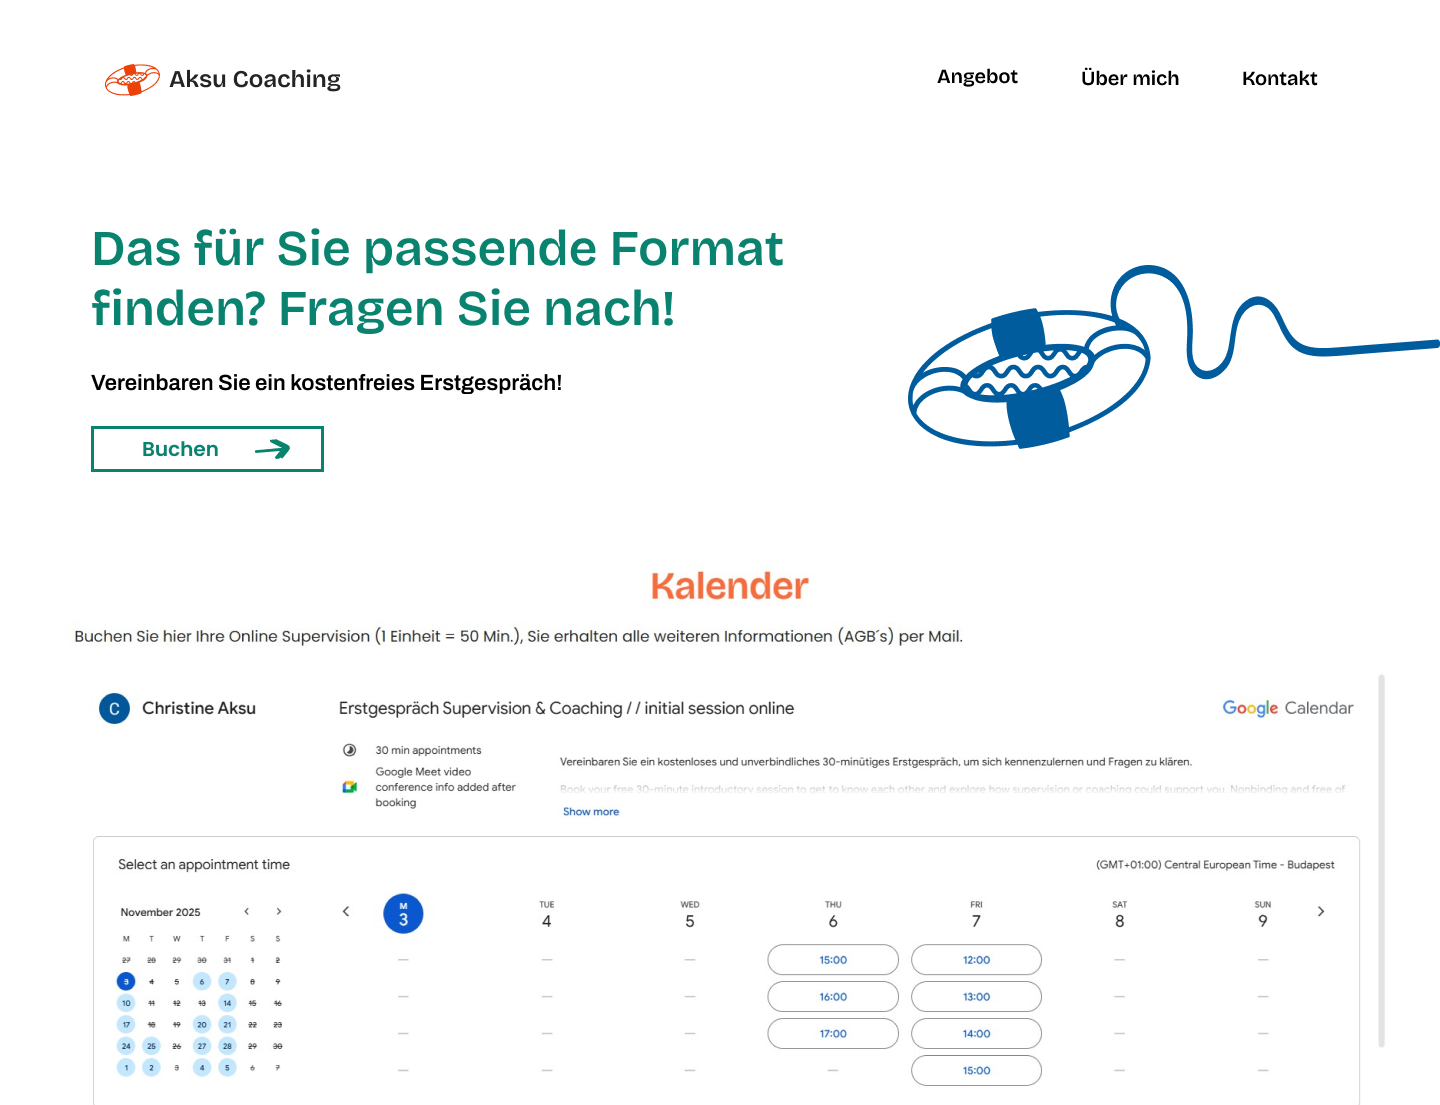Click the calendar embed vertical scrollbar

pyautogui.click(x=1381, y=860)
